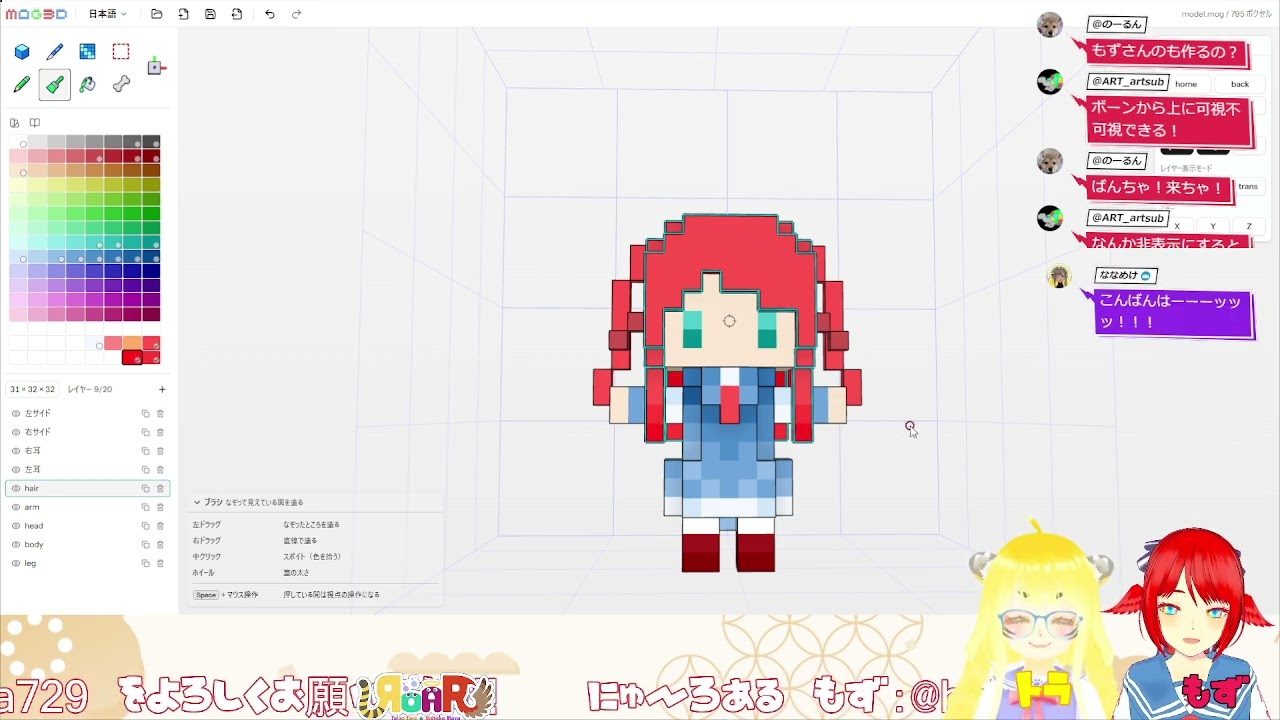Select the arm layer
The width and height of the screenshot is (1280, 720).
point(88,507)
